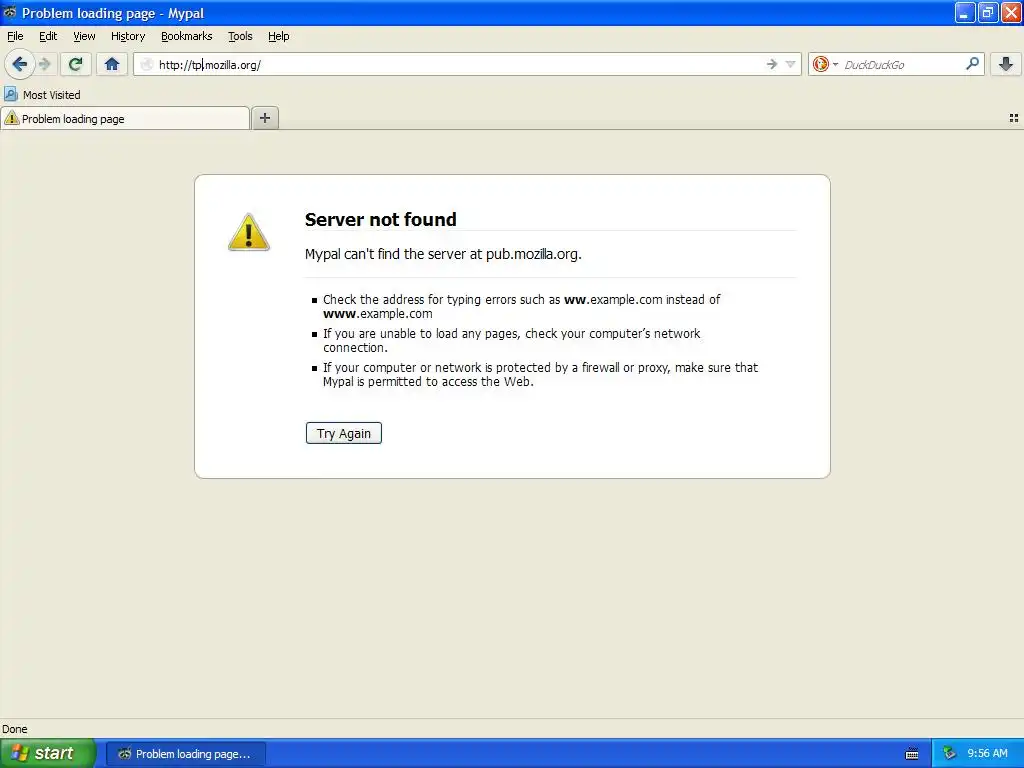Screen dimensions: 1024x768
Task: Show the all-tabs grid button
Action: (x=1014, y=118)
